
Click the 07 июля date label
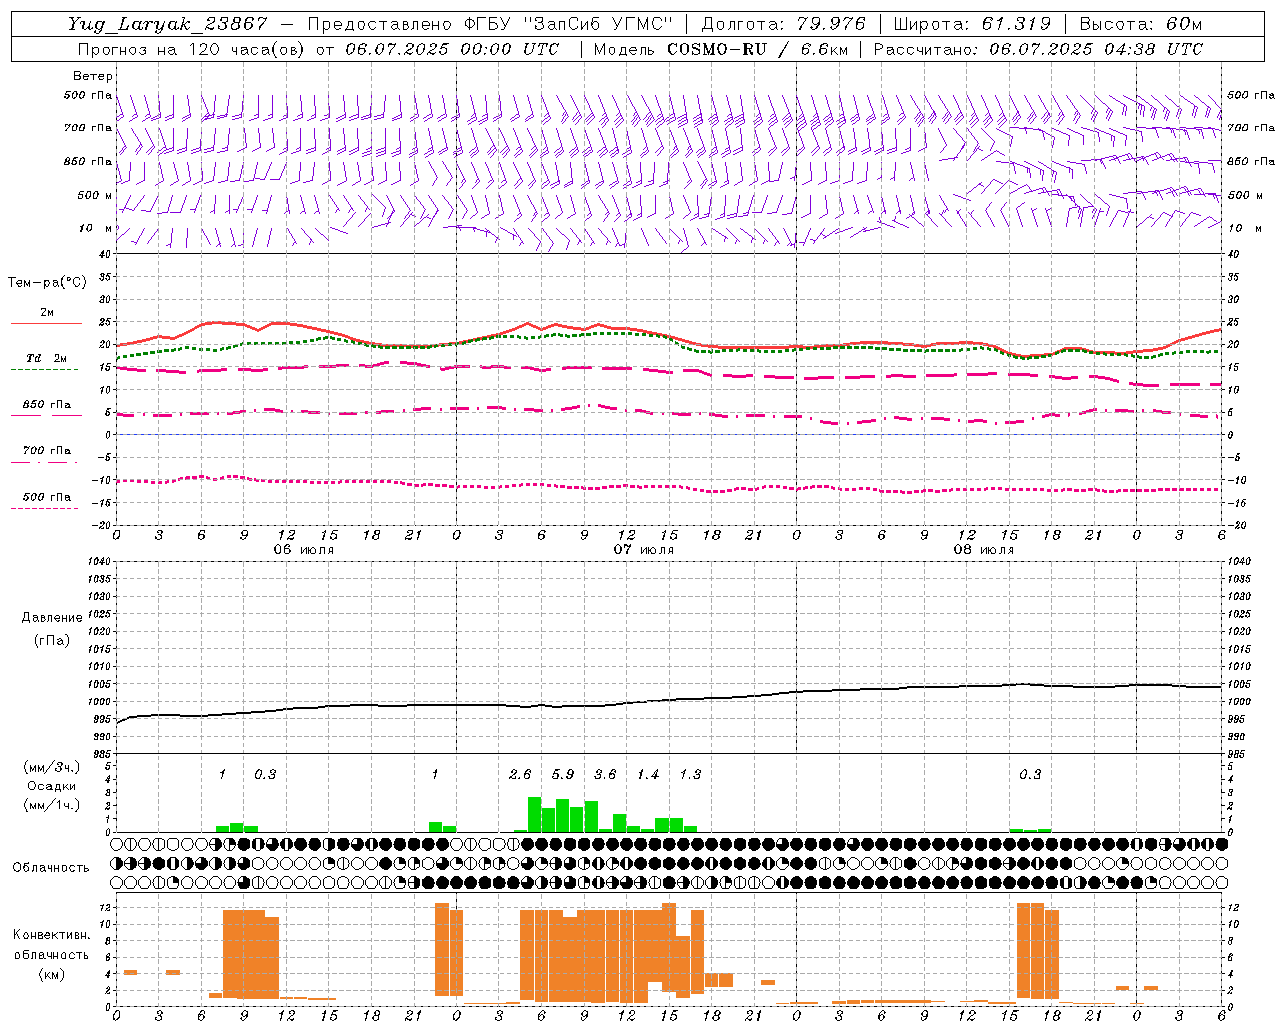pos(644,550)
